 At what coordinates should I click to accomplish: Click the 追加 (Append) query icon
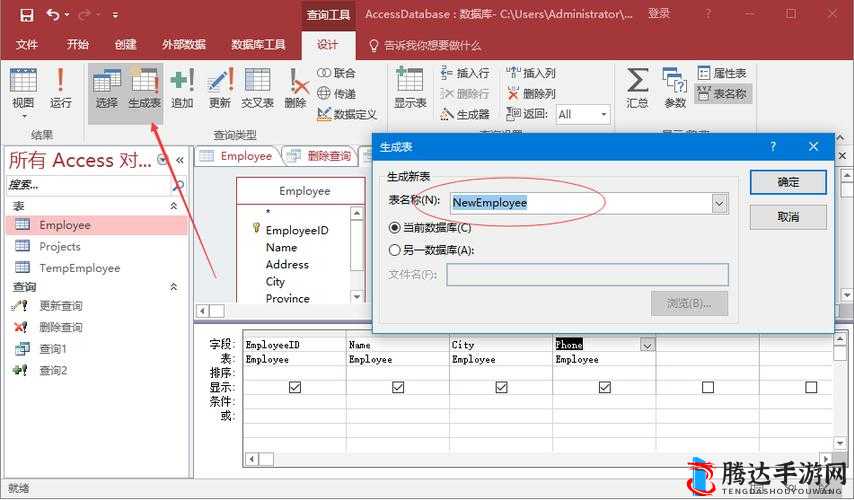click(182, 89)
